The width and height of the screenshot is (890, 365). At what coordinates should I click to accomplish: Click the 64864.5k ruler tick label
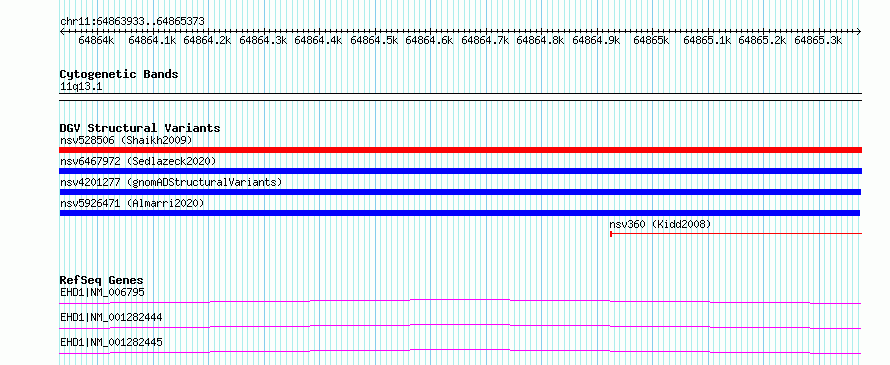point(374,40)
